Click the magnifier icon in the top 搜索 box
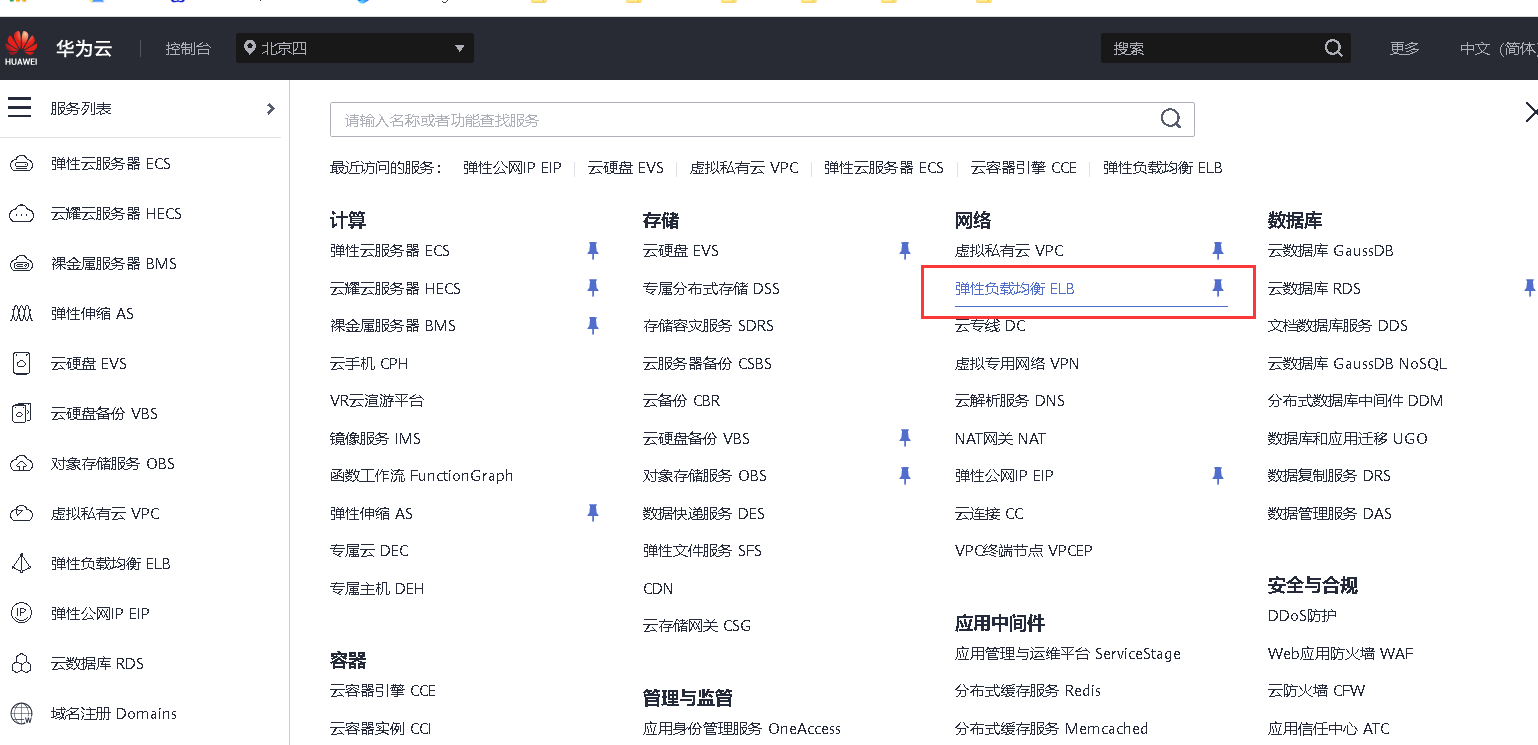1538x745 pixels. tap(1333, 48)
